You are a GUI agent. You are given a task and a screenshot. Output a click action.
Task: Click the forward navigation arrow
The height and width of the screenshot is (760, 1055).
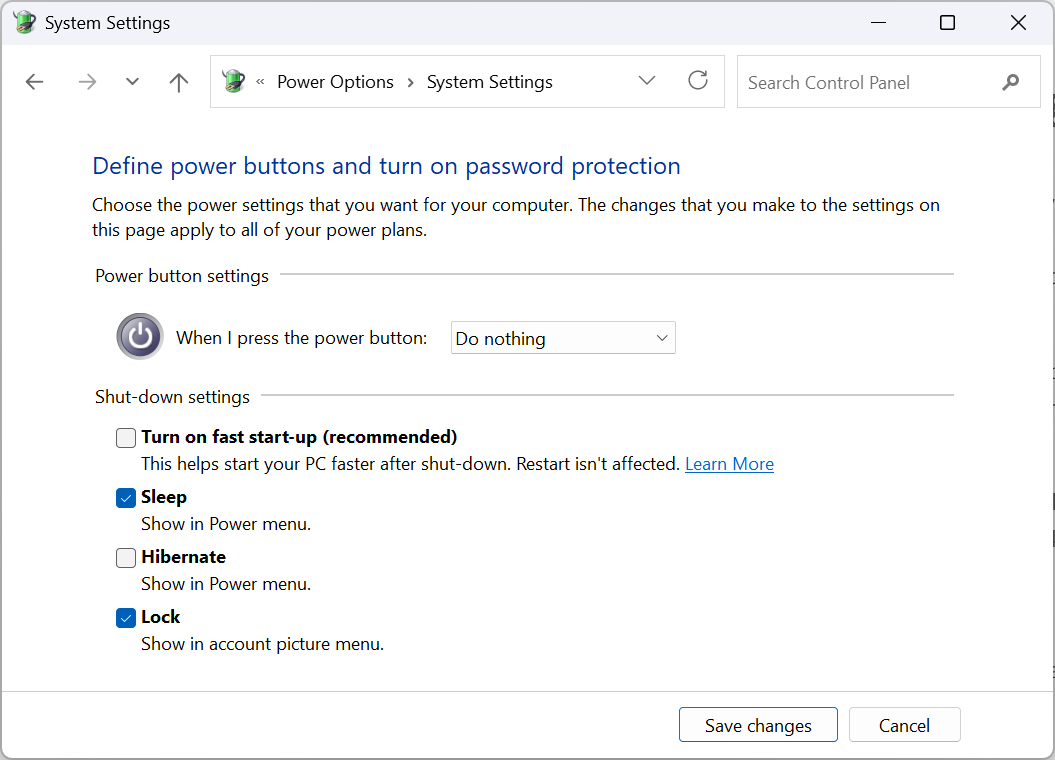click(87, 82)
